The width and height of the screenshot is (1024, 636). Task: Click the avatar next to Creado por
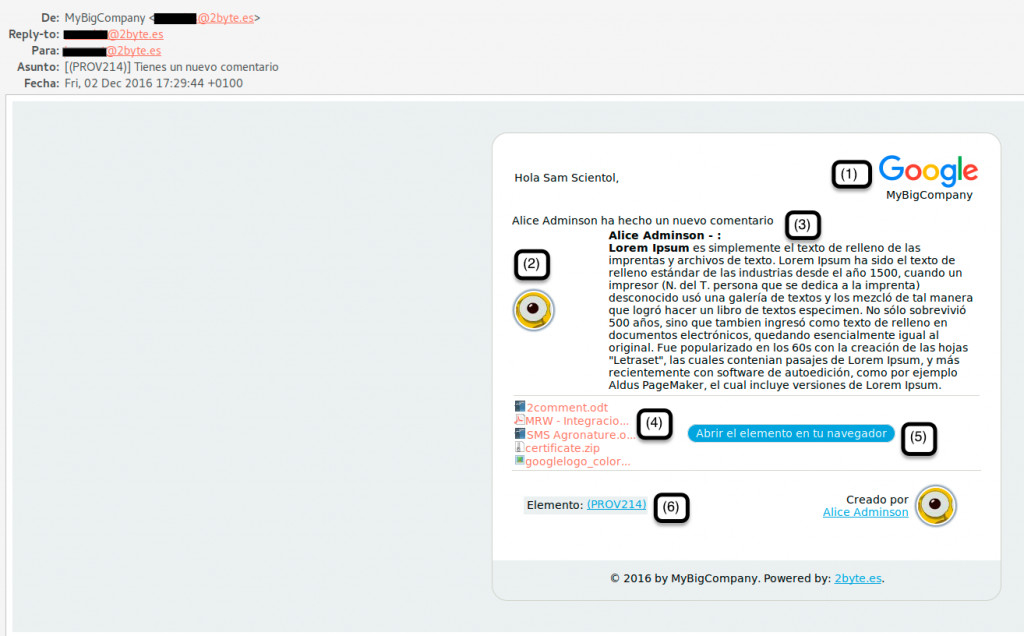click(x=936, y=505)
